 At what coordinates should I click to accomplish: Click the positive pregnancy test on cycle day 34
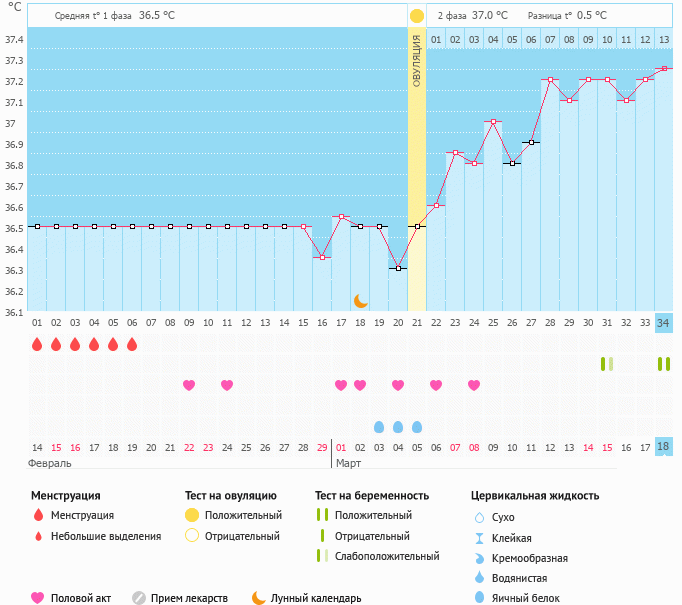(663, 364)
